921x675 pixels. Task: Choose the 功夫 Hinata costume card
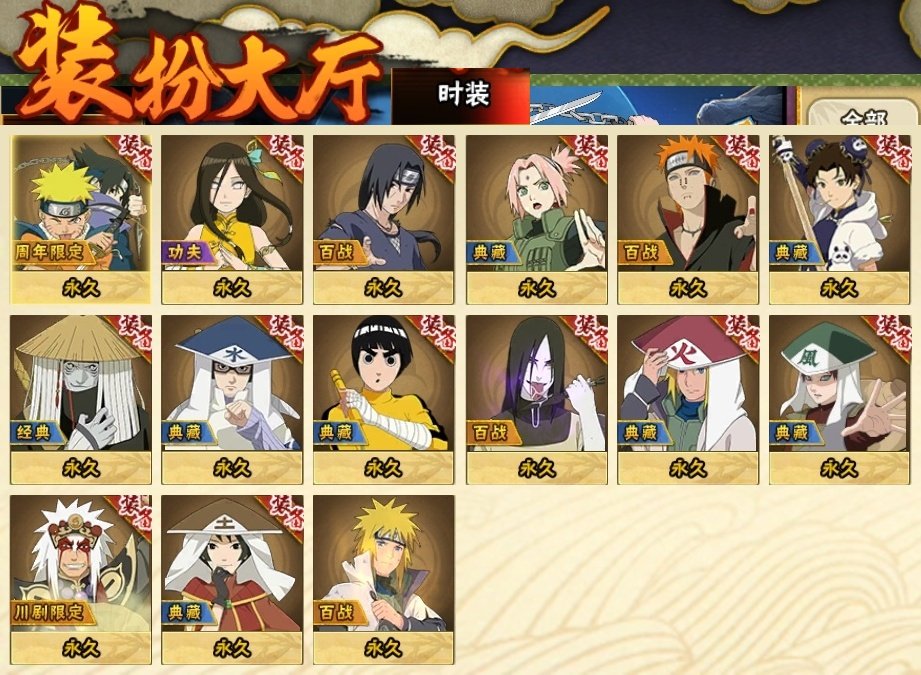coord(232,220)
